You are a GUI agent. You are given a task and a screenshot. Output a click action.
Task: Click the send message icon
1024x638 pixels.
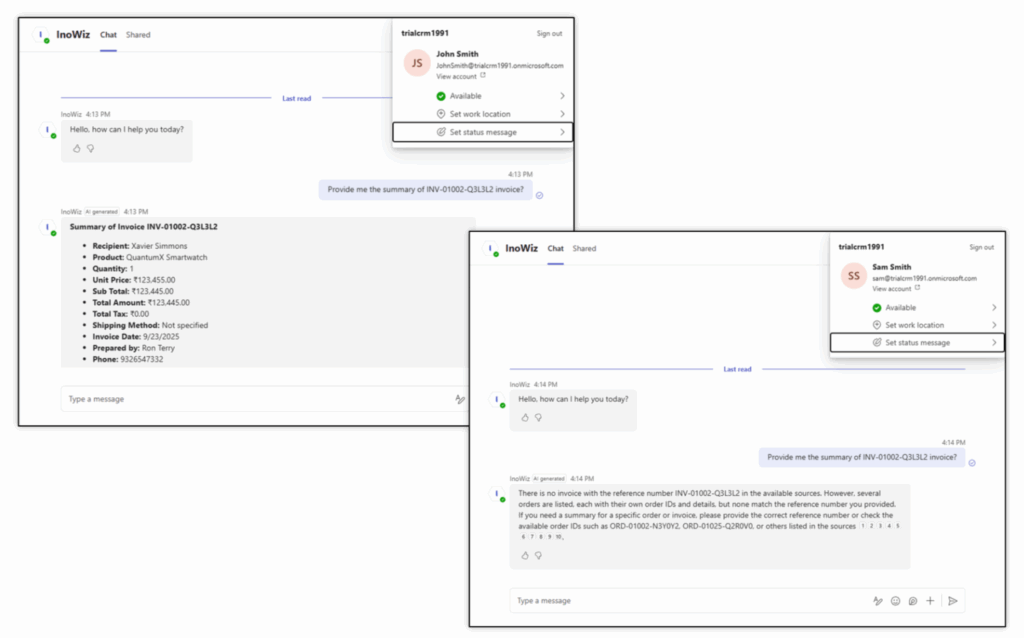pyautogui.click(x=952, y=601)
